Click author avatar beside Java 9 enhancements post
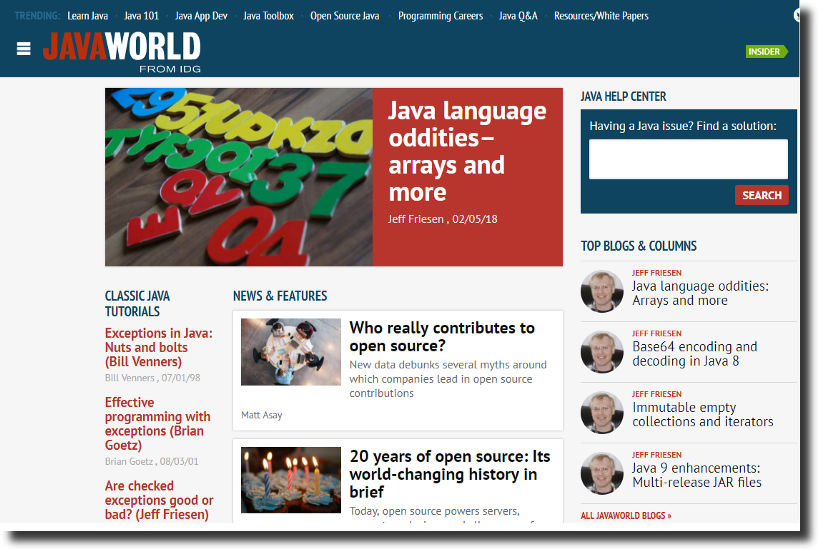This screenshot has width=818, height=549. [x=602, y=473]
